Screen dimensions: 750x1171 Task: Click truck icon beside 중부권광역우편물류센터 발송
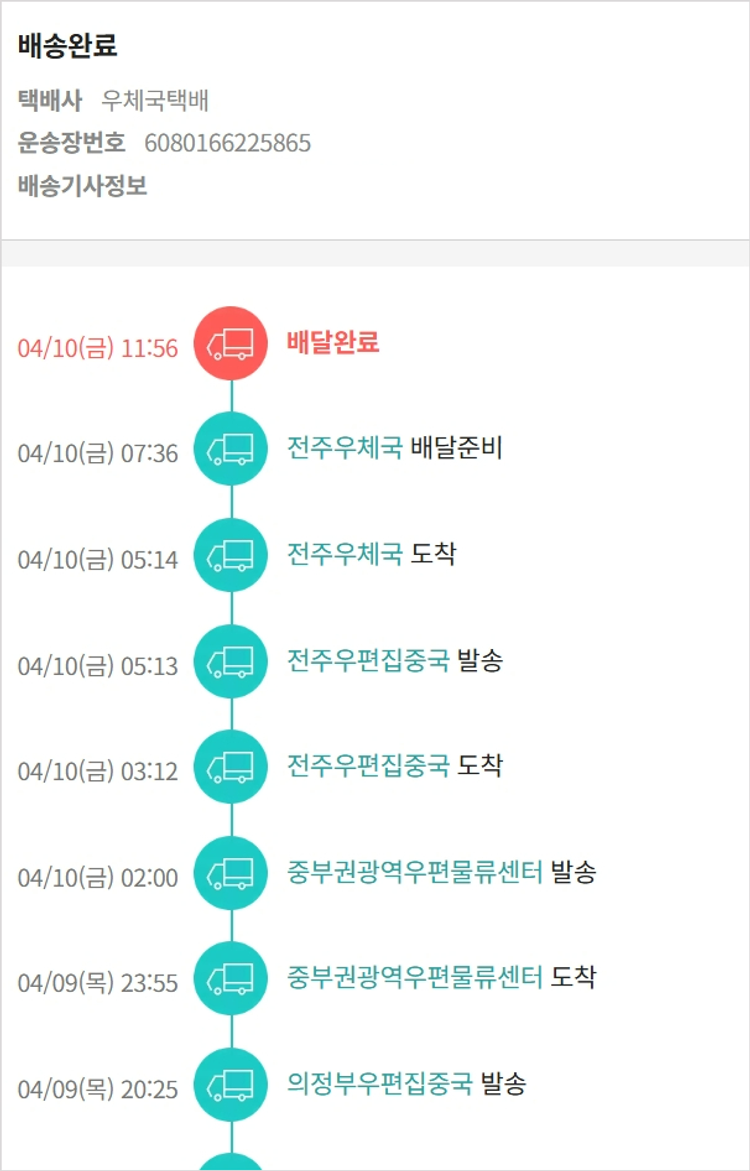point(230,874)
